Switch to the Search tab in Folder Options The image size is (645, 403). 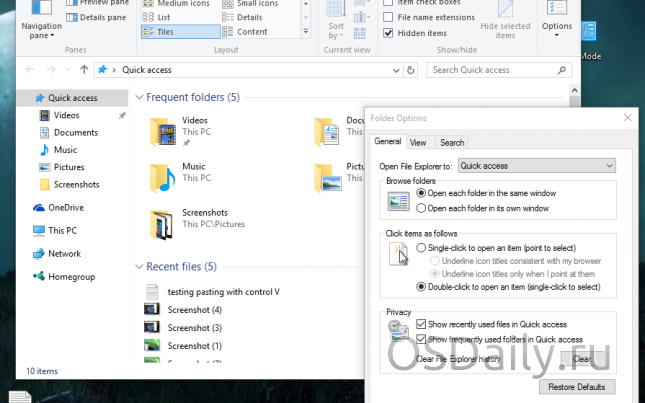click(451, 143)
